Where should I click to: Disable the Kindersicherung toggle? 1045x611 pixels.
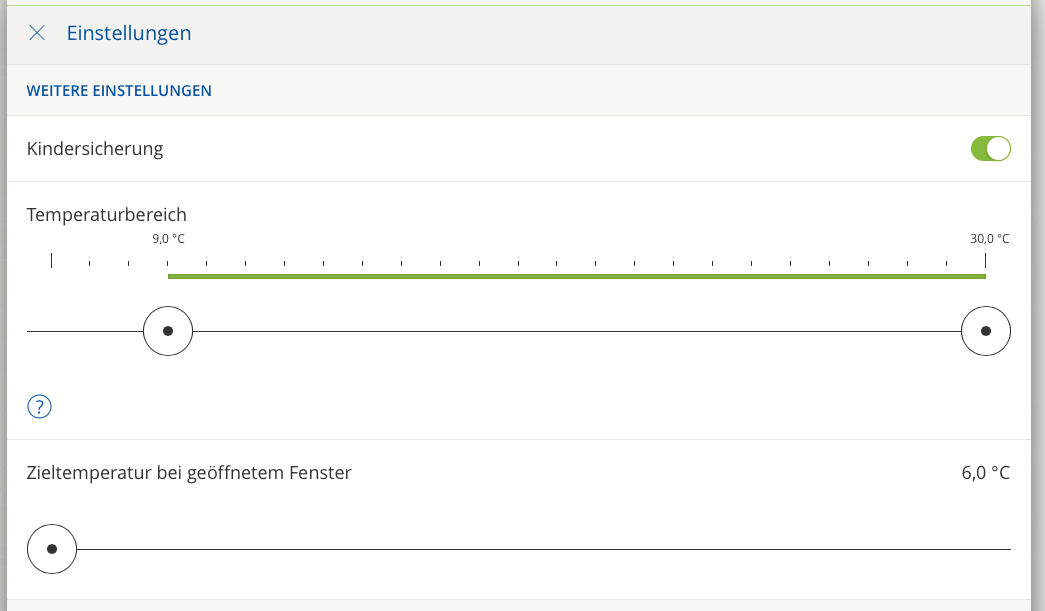pyautogui.click(x=990, y=149)
